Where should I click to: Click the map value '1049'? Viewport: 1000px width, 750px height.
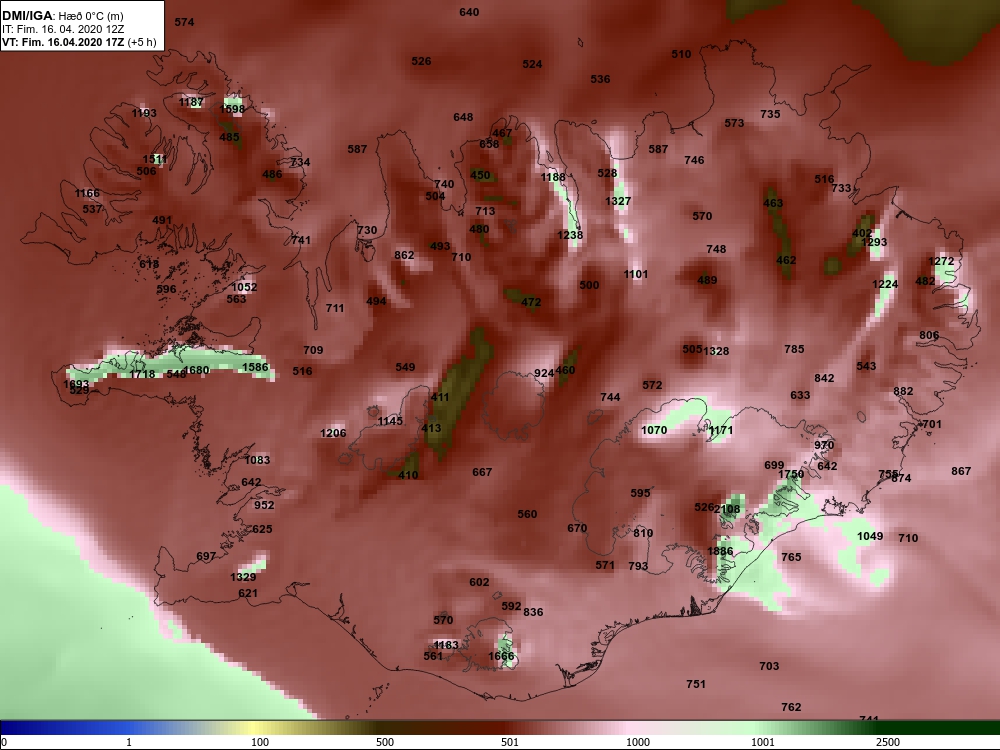(x=870, y=536)
